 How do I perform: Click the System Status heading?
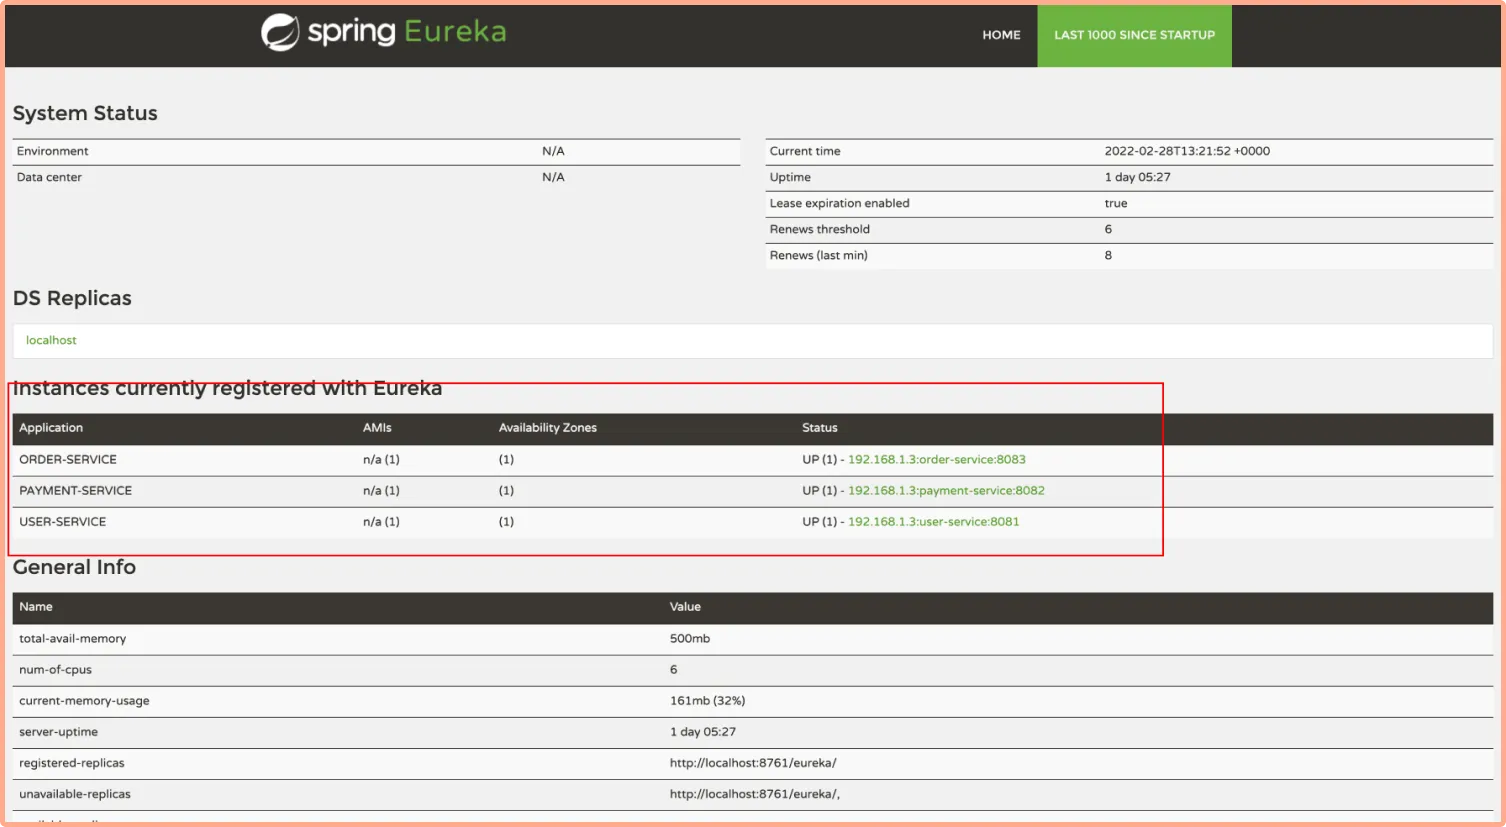pyautogui.click(x=85, y=113)
